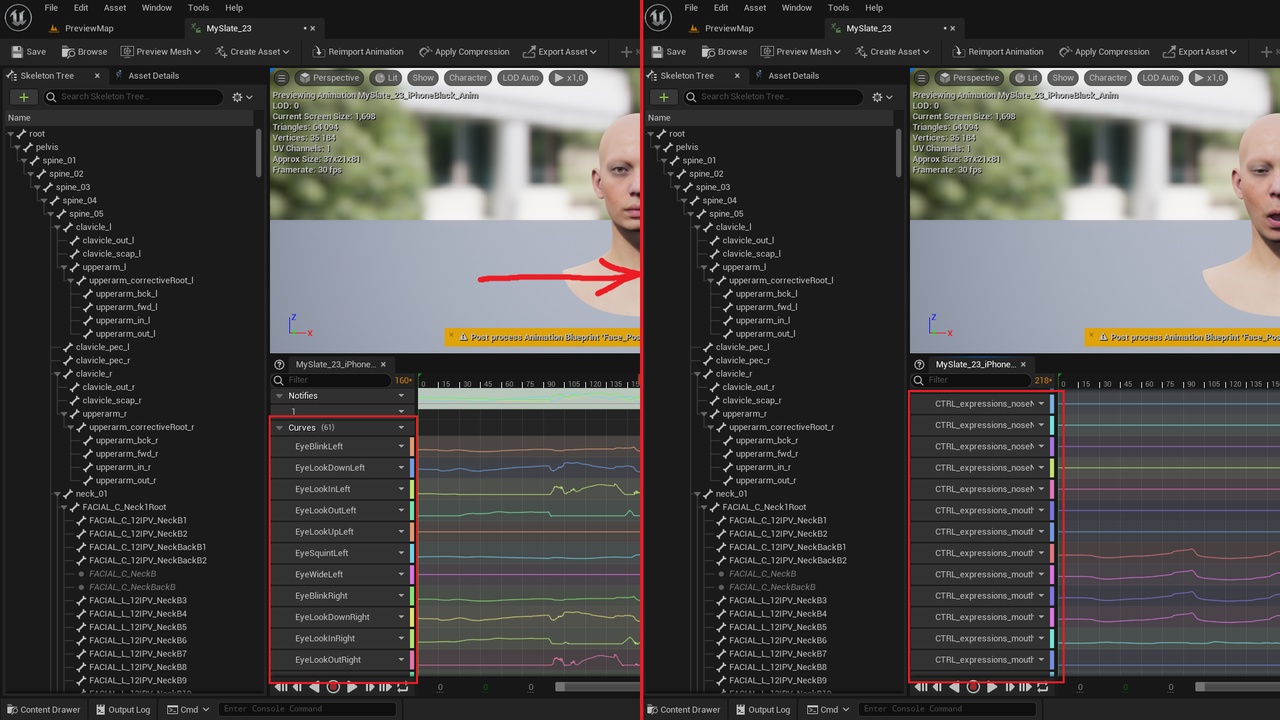Click the EyeSquintLeft curve color strip
This screenshot has height=720, width=1280.
click(x=412, y=553)
